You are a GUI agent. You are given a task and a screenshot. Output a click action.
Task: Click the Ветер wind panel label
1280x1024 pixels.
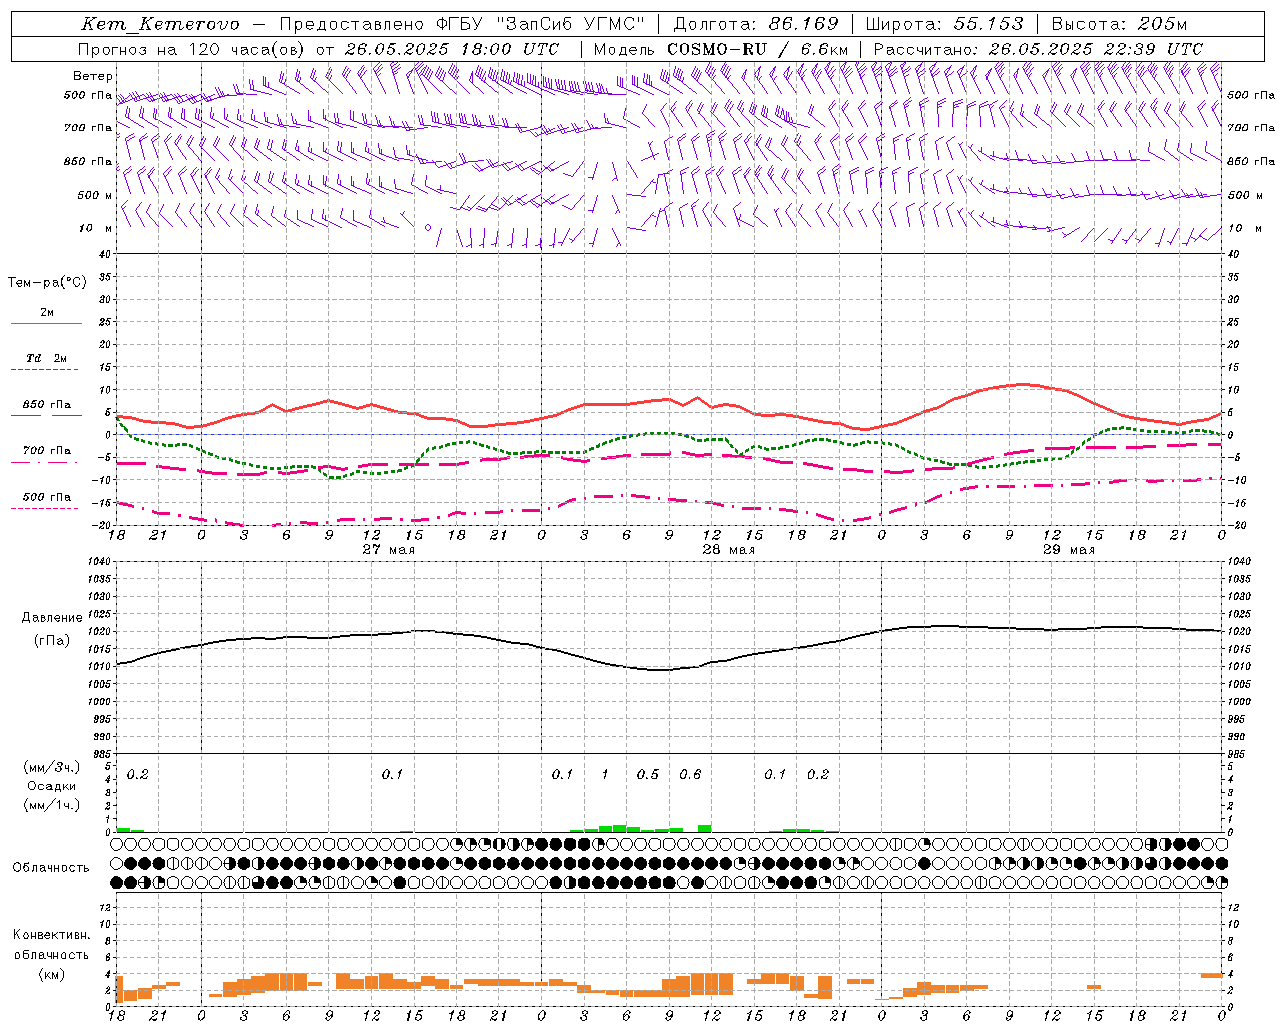point(93,76)
